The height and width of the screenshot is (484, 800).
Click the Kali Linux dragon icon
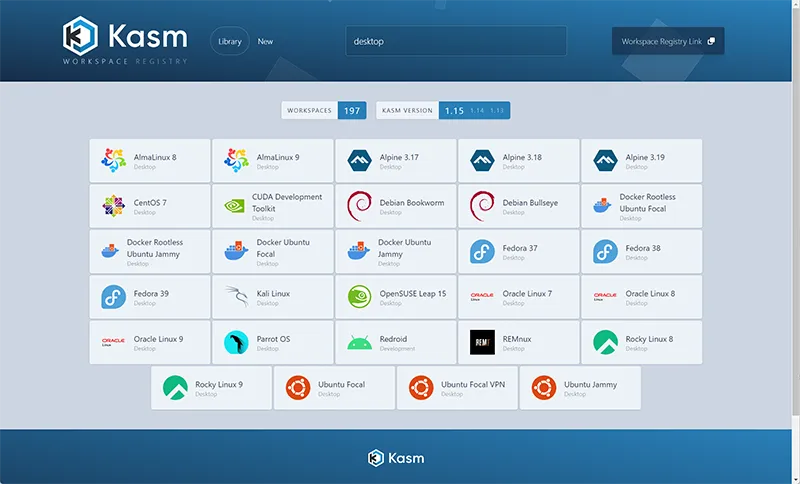pos(237,297)
